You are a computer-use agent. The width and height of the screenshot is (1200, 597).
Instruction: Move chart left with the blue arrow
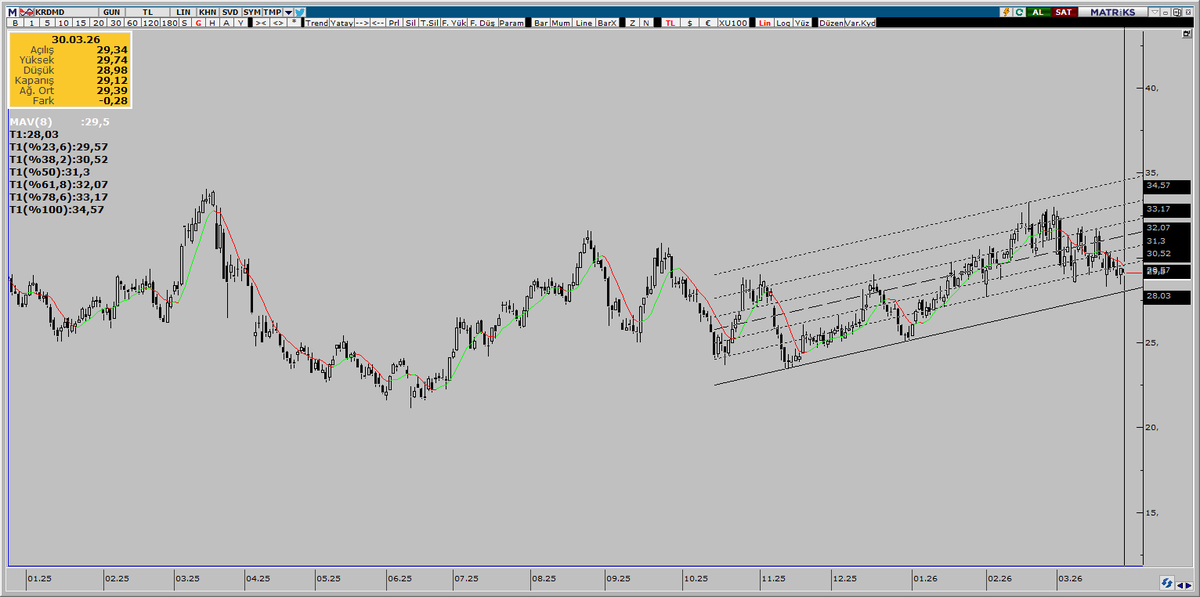tap(1180, 585)
